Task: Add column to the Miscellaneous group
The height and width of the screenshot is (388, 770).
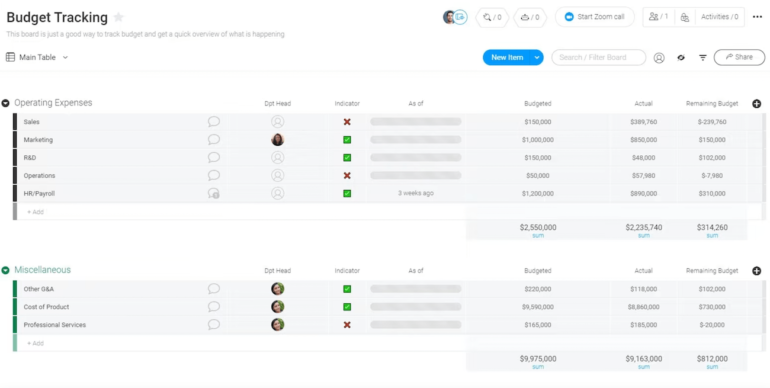Action: coord(757,271)
